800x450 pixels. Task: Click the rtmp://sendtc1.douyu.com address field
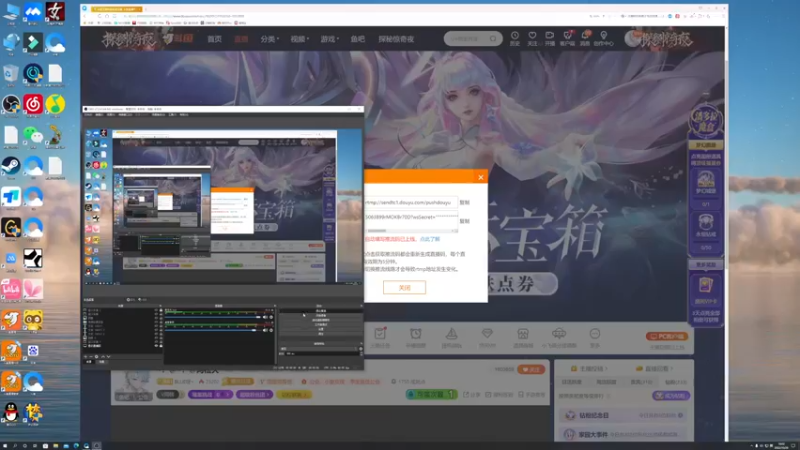(411, 203)
